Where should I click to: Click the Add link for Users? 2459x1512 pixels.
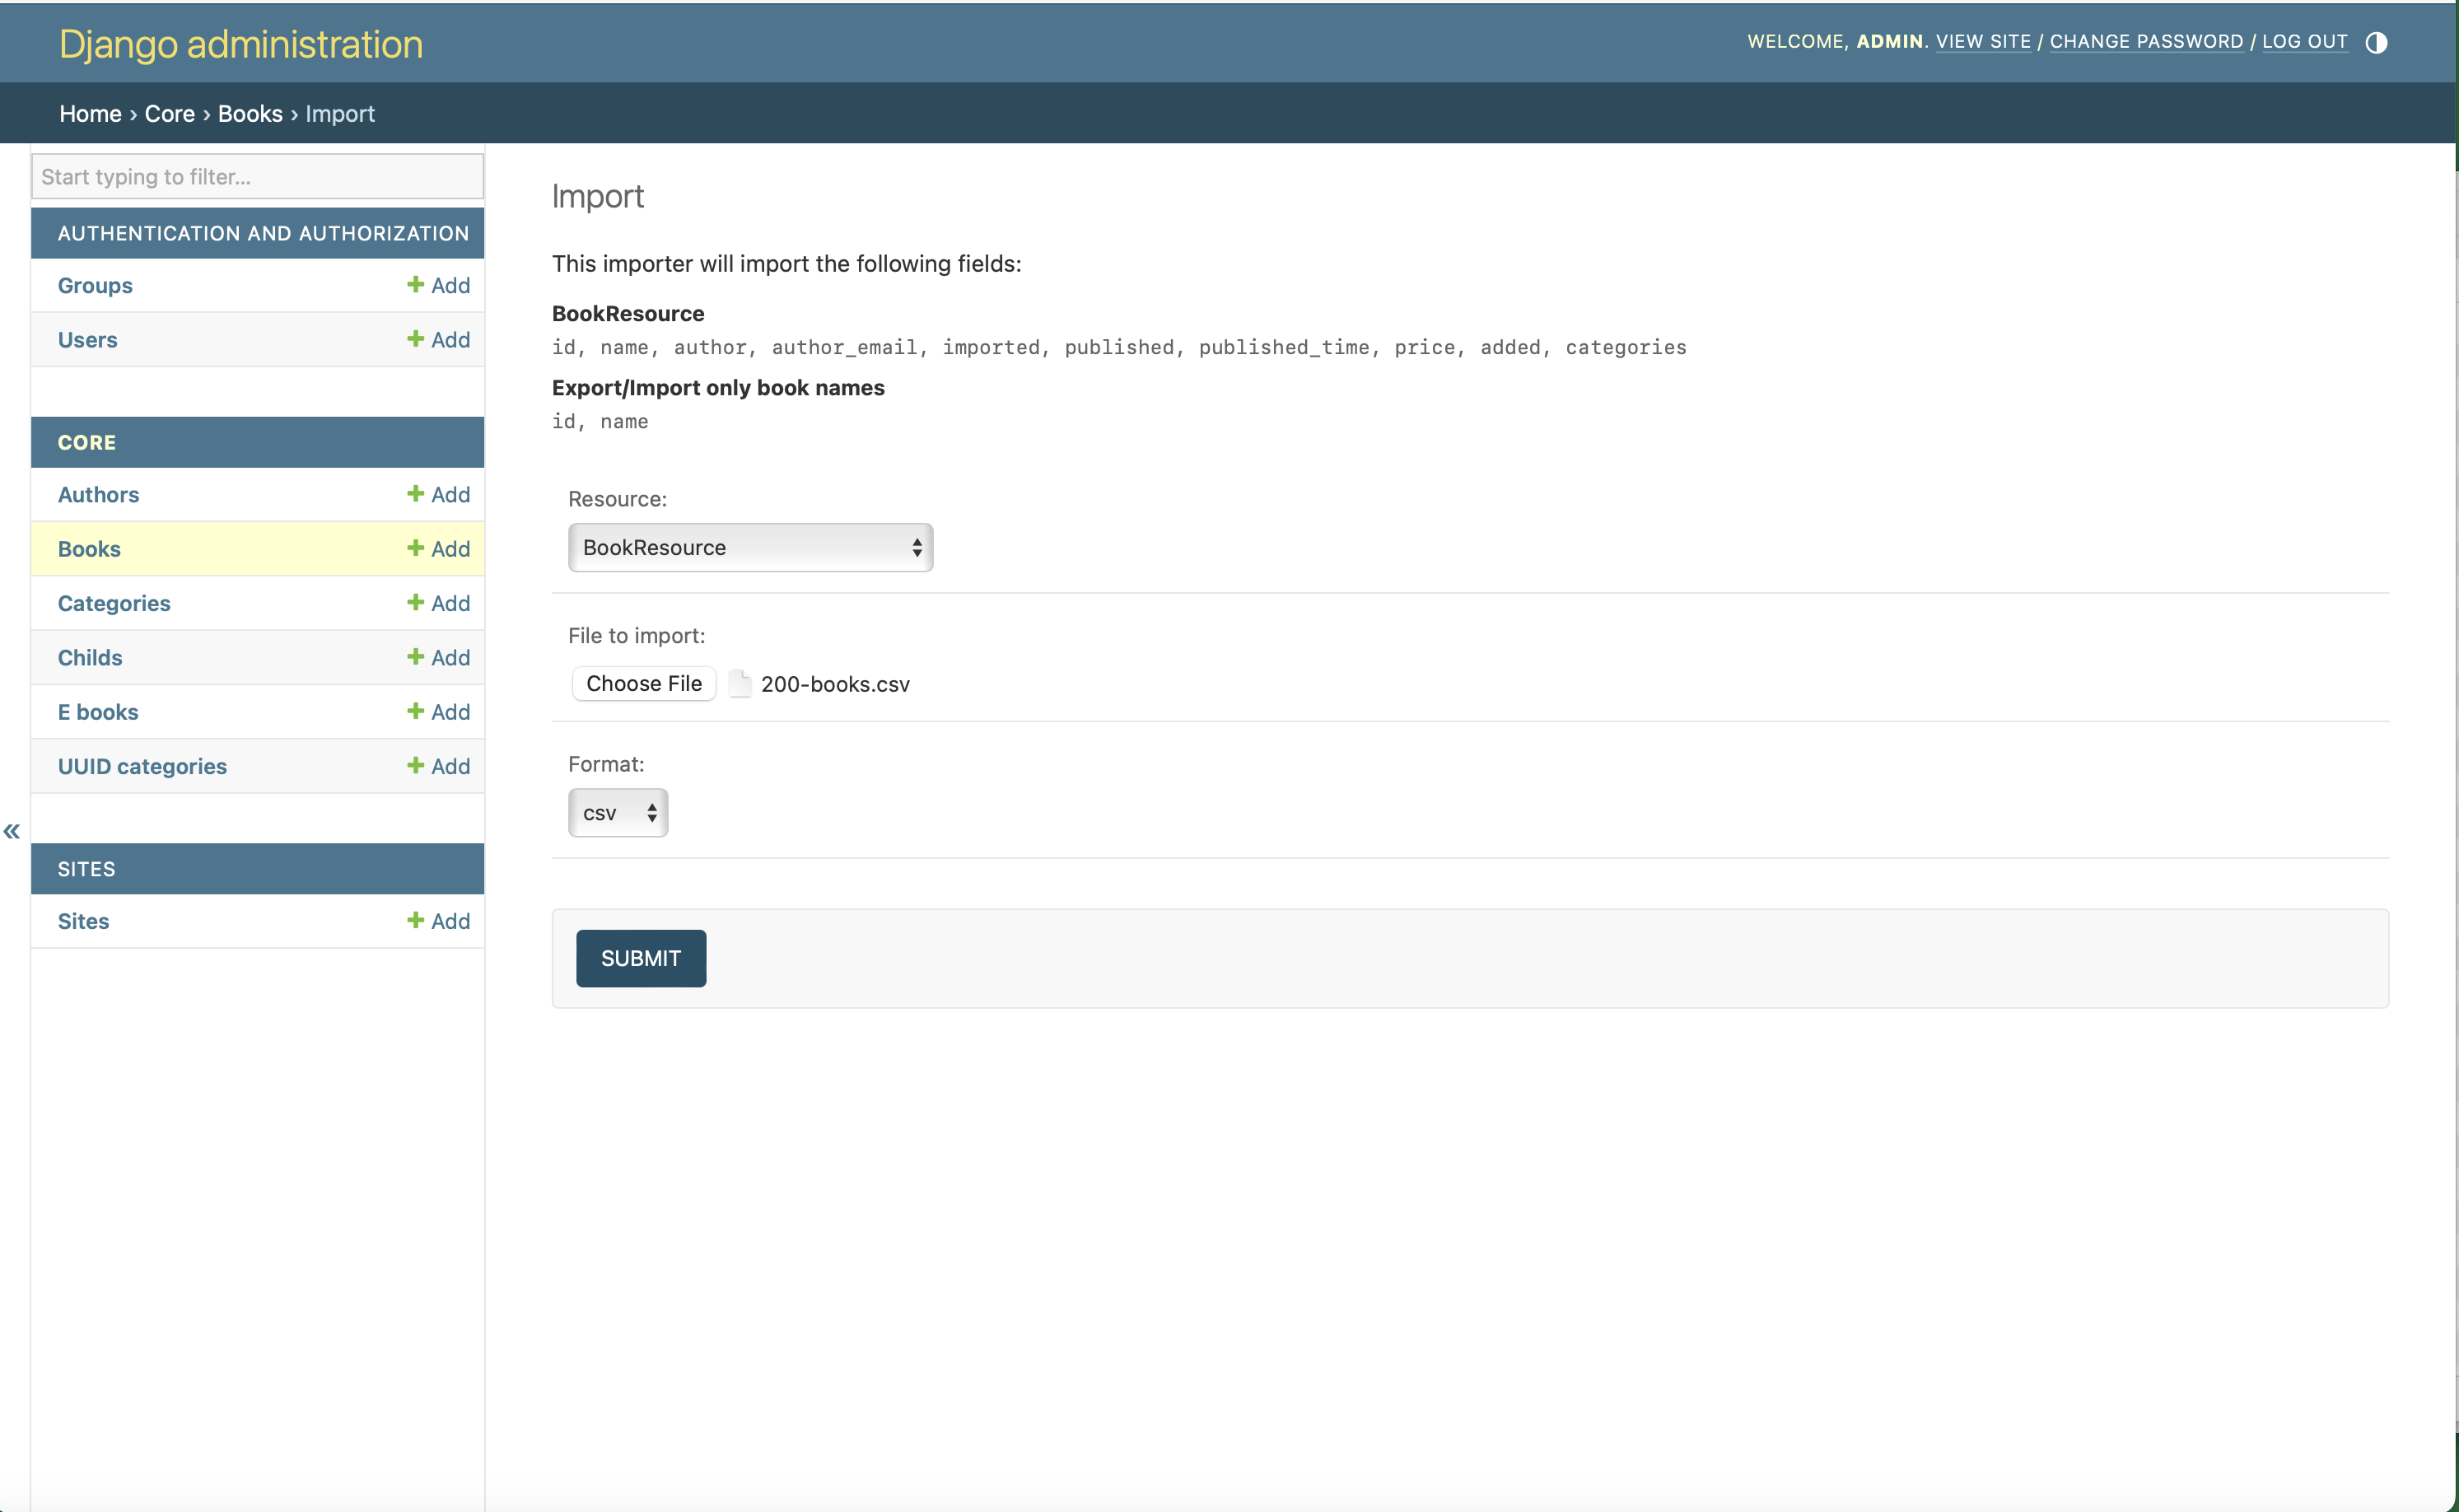[x=439, y=340]
